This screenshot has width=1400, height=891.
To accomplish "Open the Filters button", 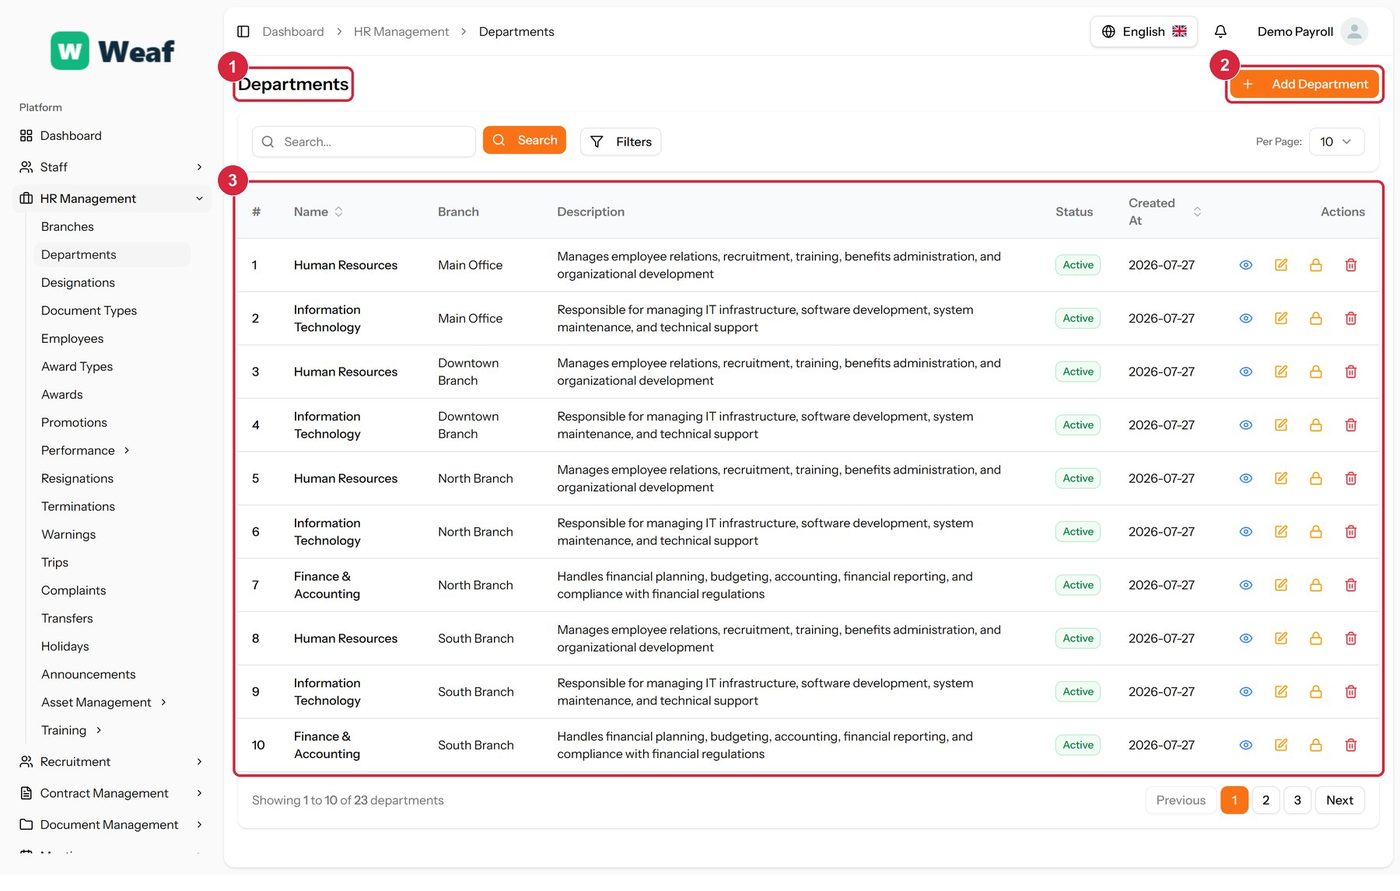I will coord(620,142).
